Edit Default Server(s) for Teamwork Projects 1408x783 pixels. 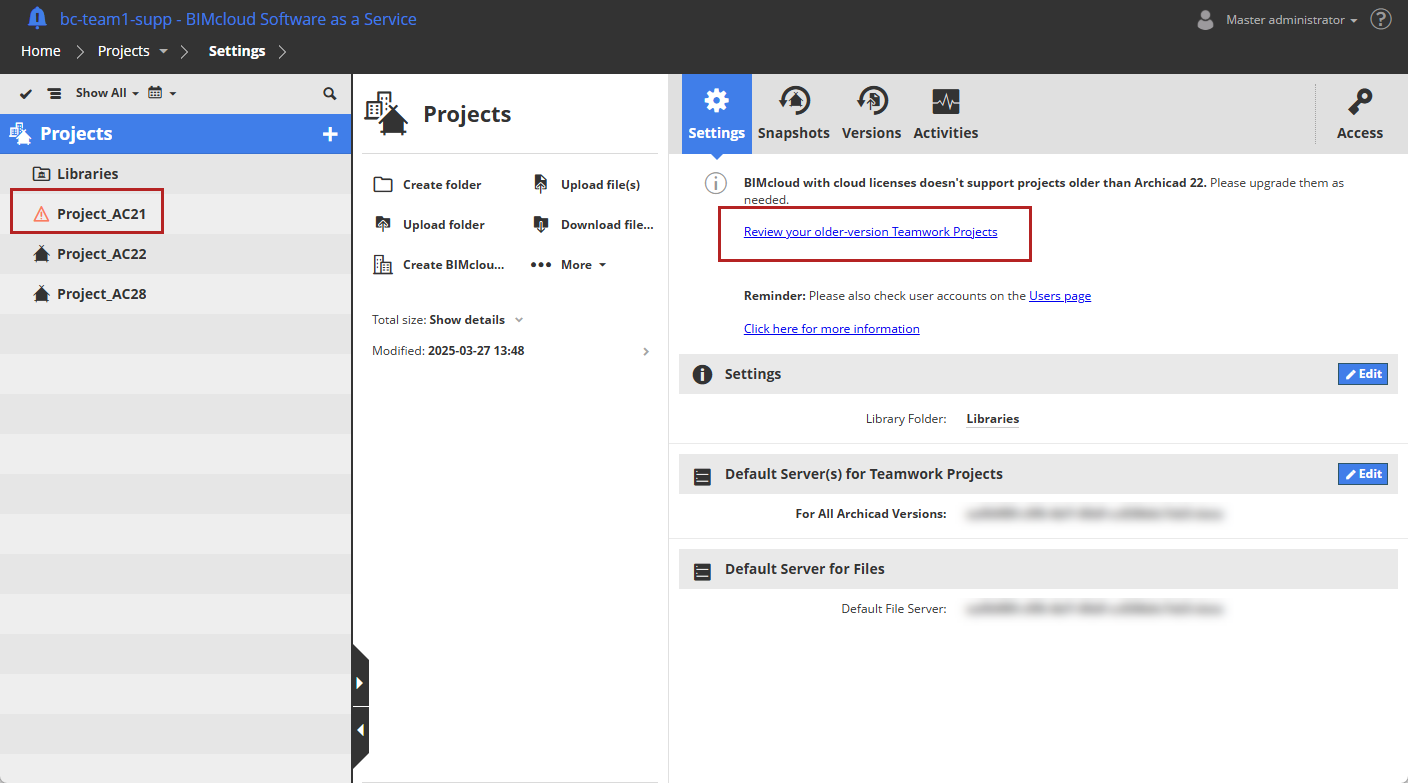1363,474
